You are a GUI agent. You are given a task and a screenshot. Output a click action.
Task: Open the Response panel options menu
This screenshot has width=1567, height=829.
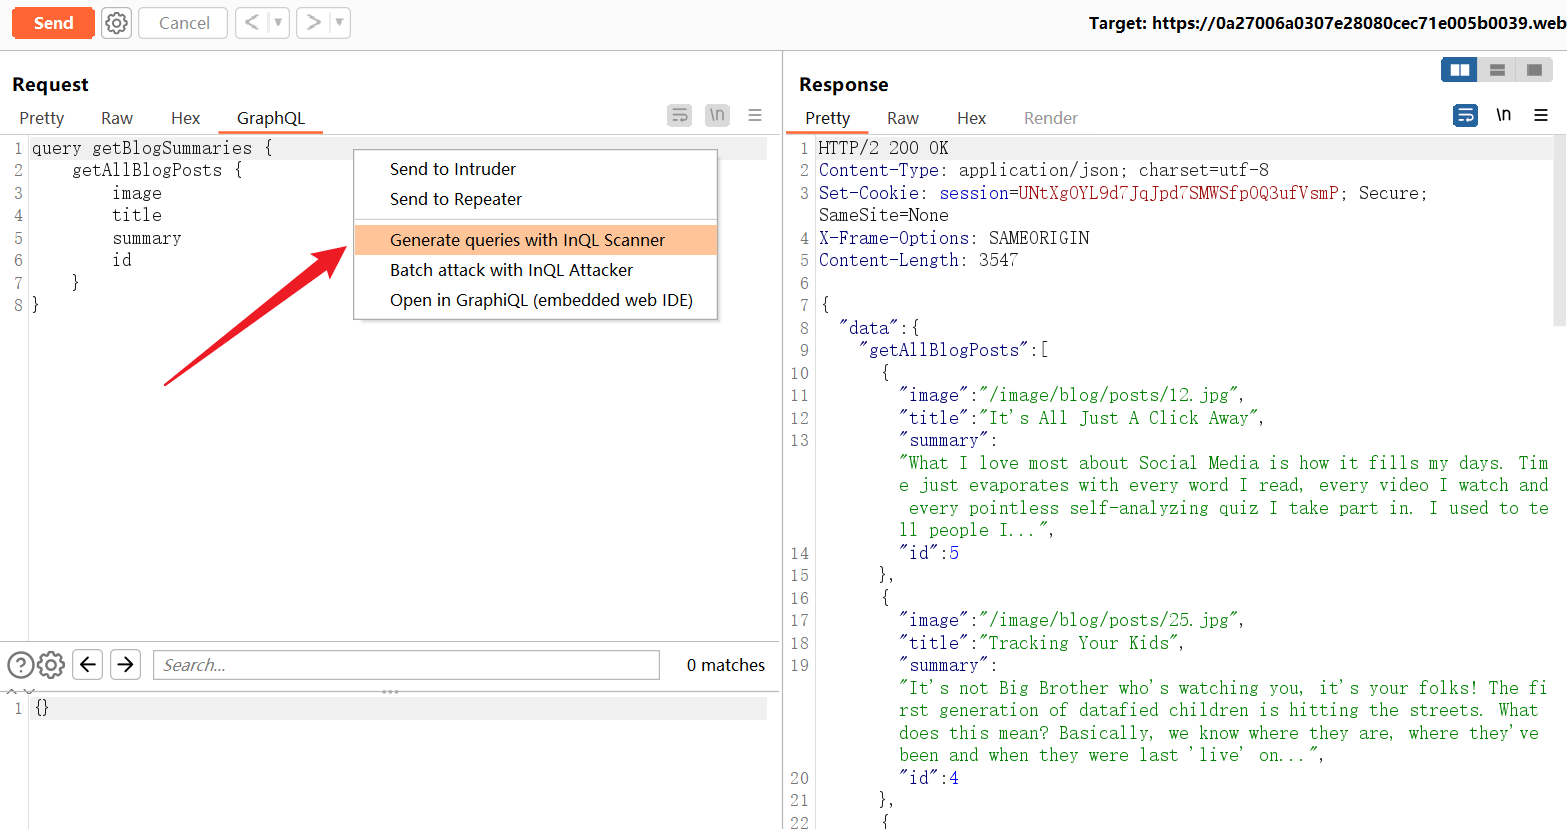pos(1541,116)
